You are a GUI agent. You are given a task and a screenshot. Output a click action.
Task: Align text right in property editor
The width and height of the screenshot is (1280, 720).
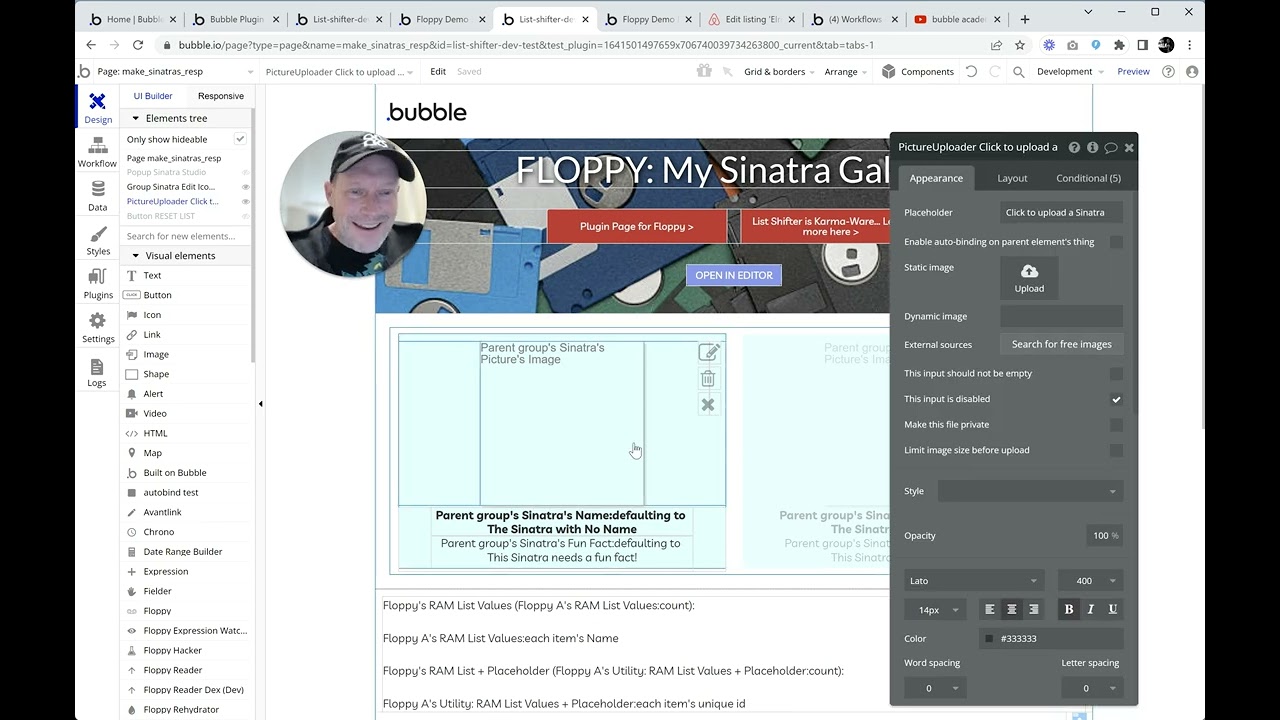coord(1034,609)
